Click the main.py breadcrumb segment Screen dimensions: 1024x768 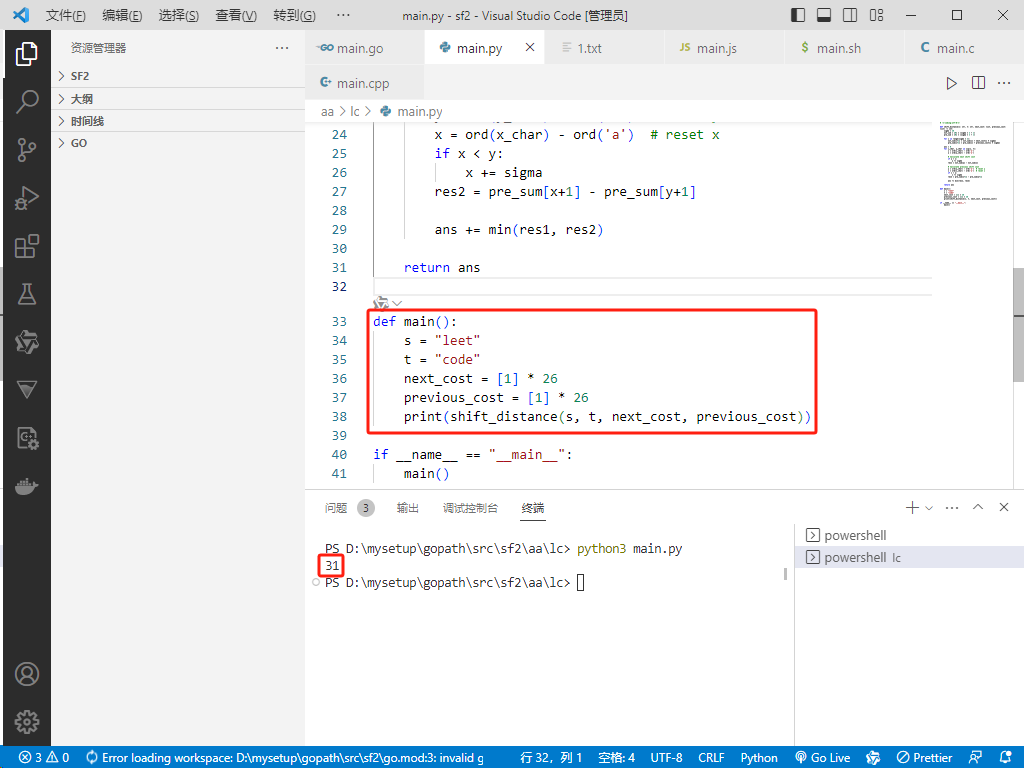click(411, 112)
